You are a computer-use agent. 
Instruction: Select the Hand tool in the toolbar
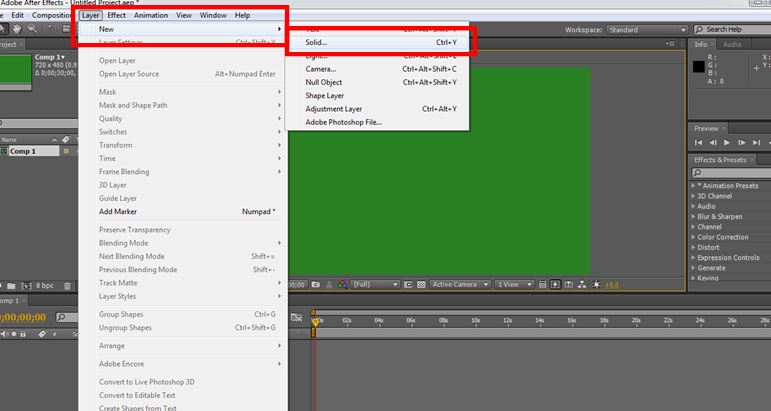pos(17,29)
